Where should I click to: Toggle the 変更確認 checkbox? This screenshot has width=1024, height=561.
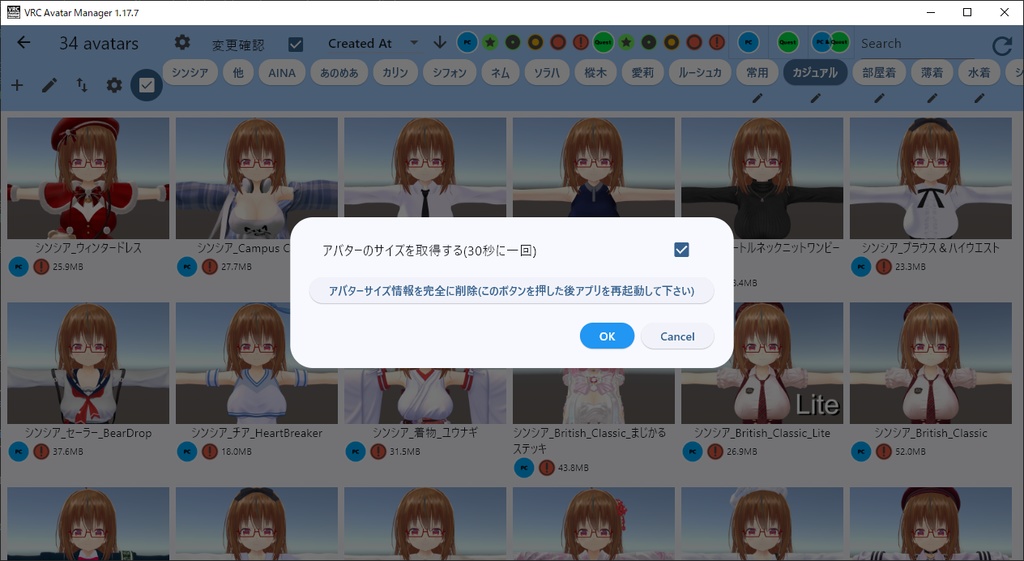pos(295,44)
